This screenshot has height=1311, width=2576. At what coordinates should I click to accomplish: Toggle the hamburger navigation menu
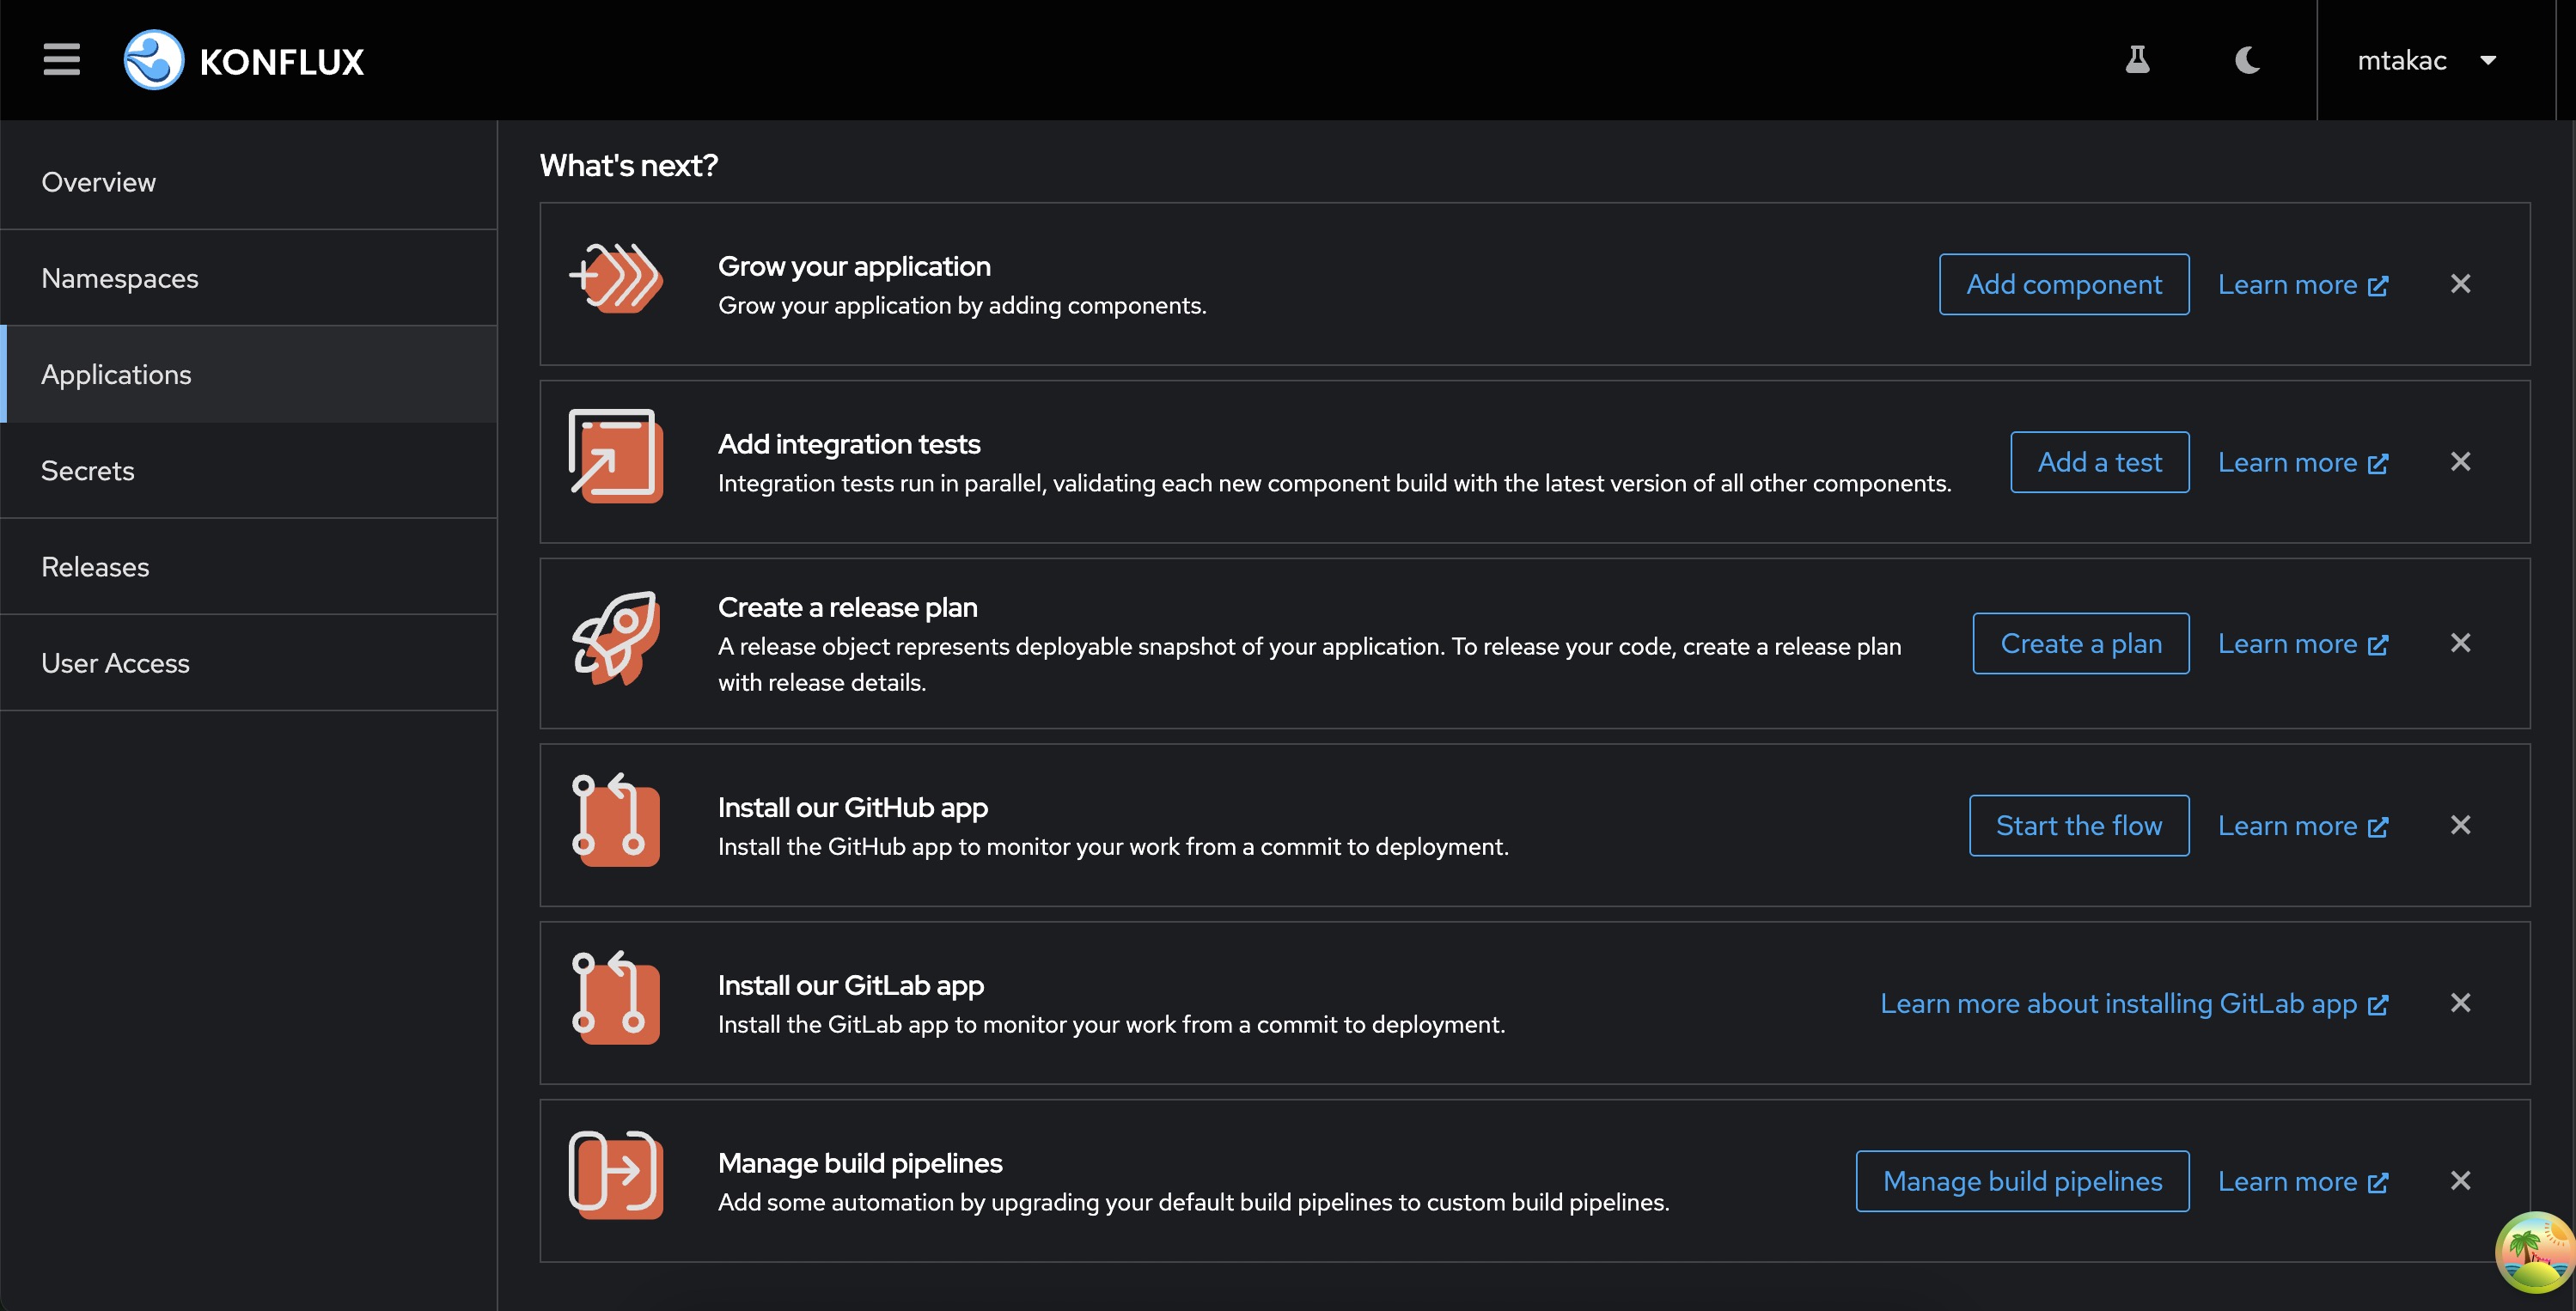(61, 60)
